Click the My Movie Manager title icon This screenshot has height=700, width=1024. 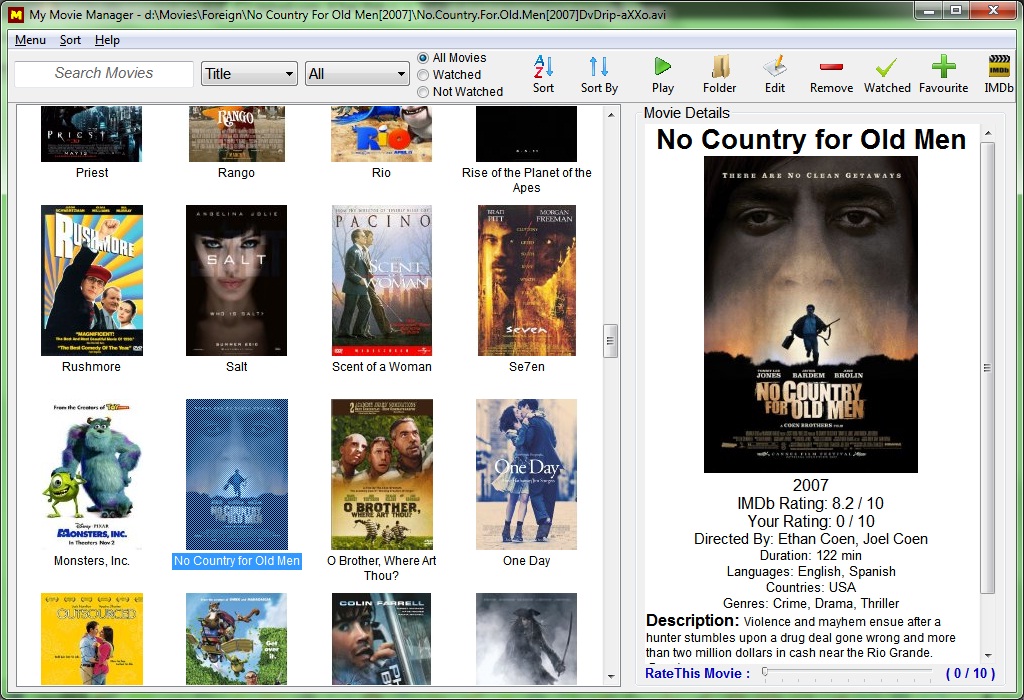[16, 14]
